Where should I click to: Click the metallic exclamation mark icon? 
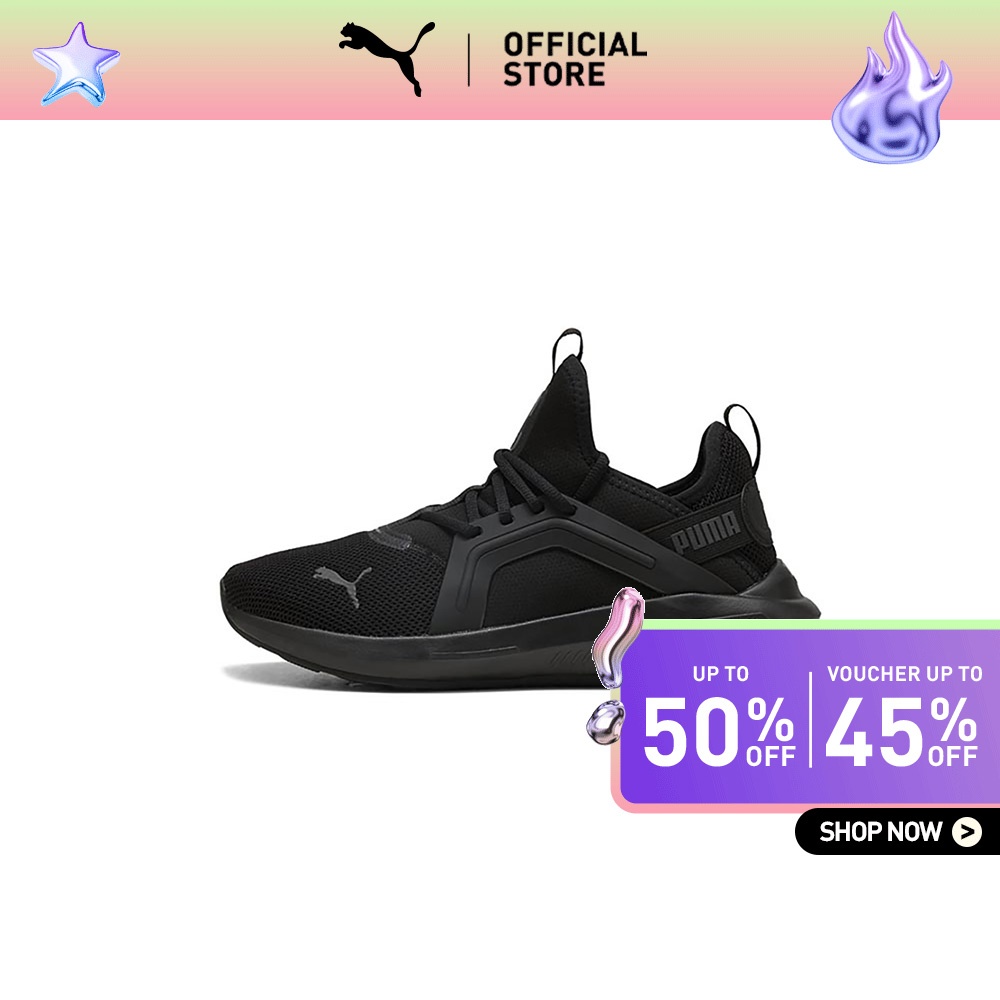pyautogui.click(x=615, y=665)
